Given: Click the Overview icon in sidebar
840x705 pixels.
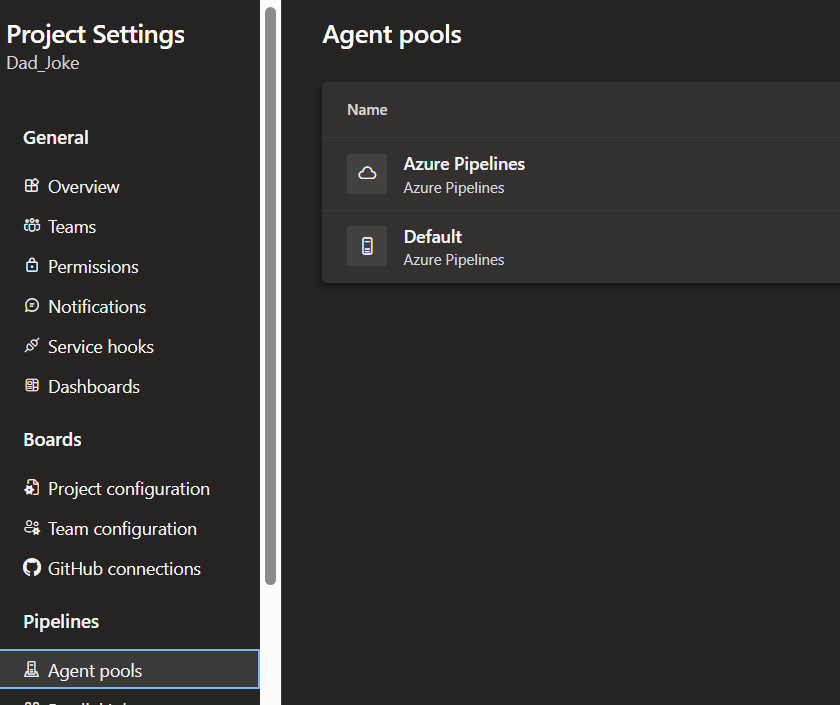Looking at the screenshot, I should [x=32, y=186].
